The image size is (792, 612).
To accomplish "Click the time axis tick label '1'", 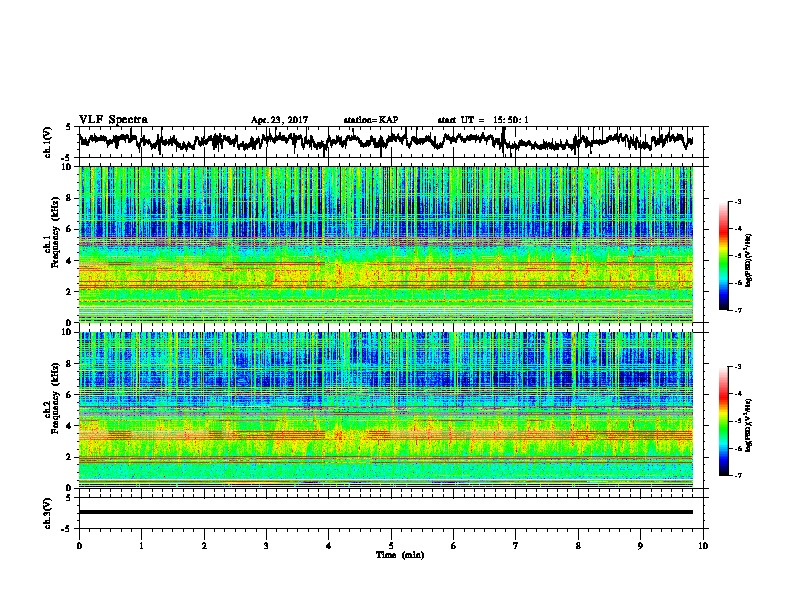I will (x=141, y=546).
